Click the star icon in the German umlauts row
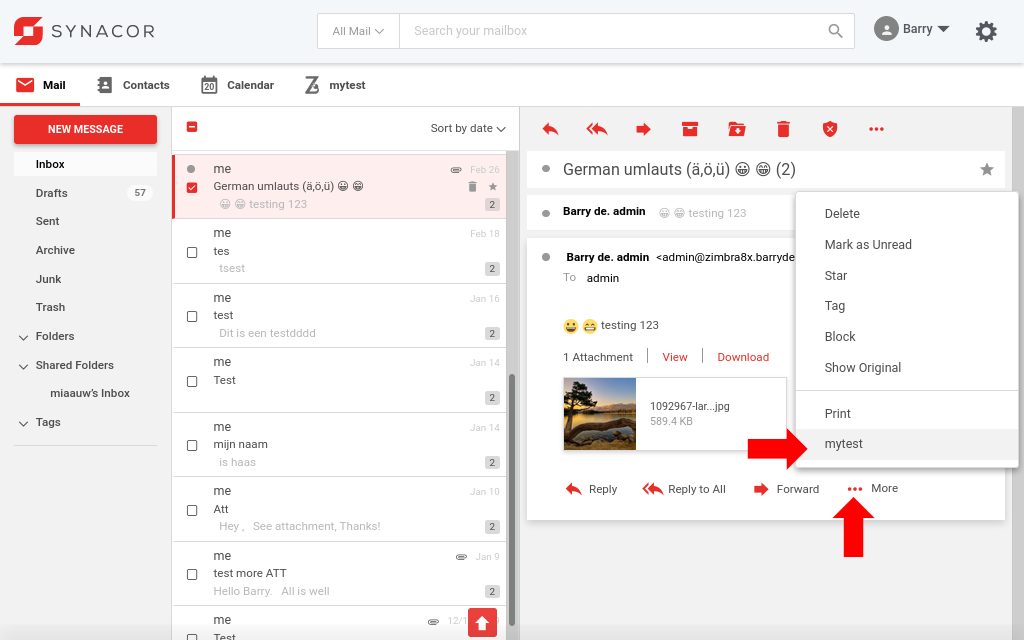The width and height of the screenshot is (1024, 640). [x=492, y=187]
